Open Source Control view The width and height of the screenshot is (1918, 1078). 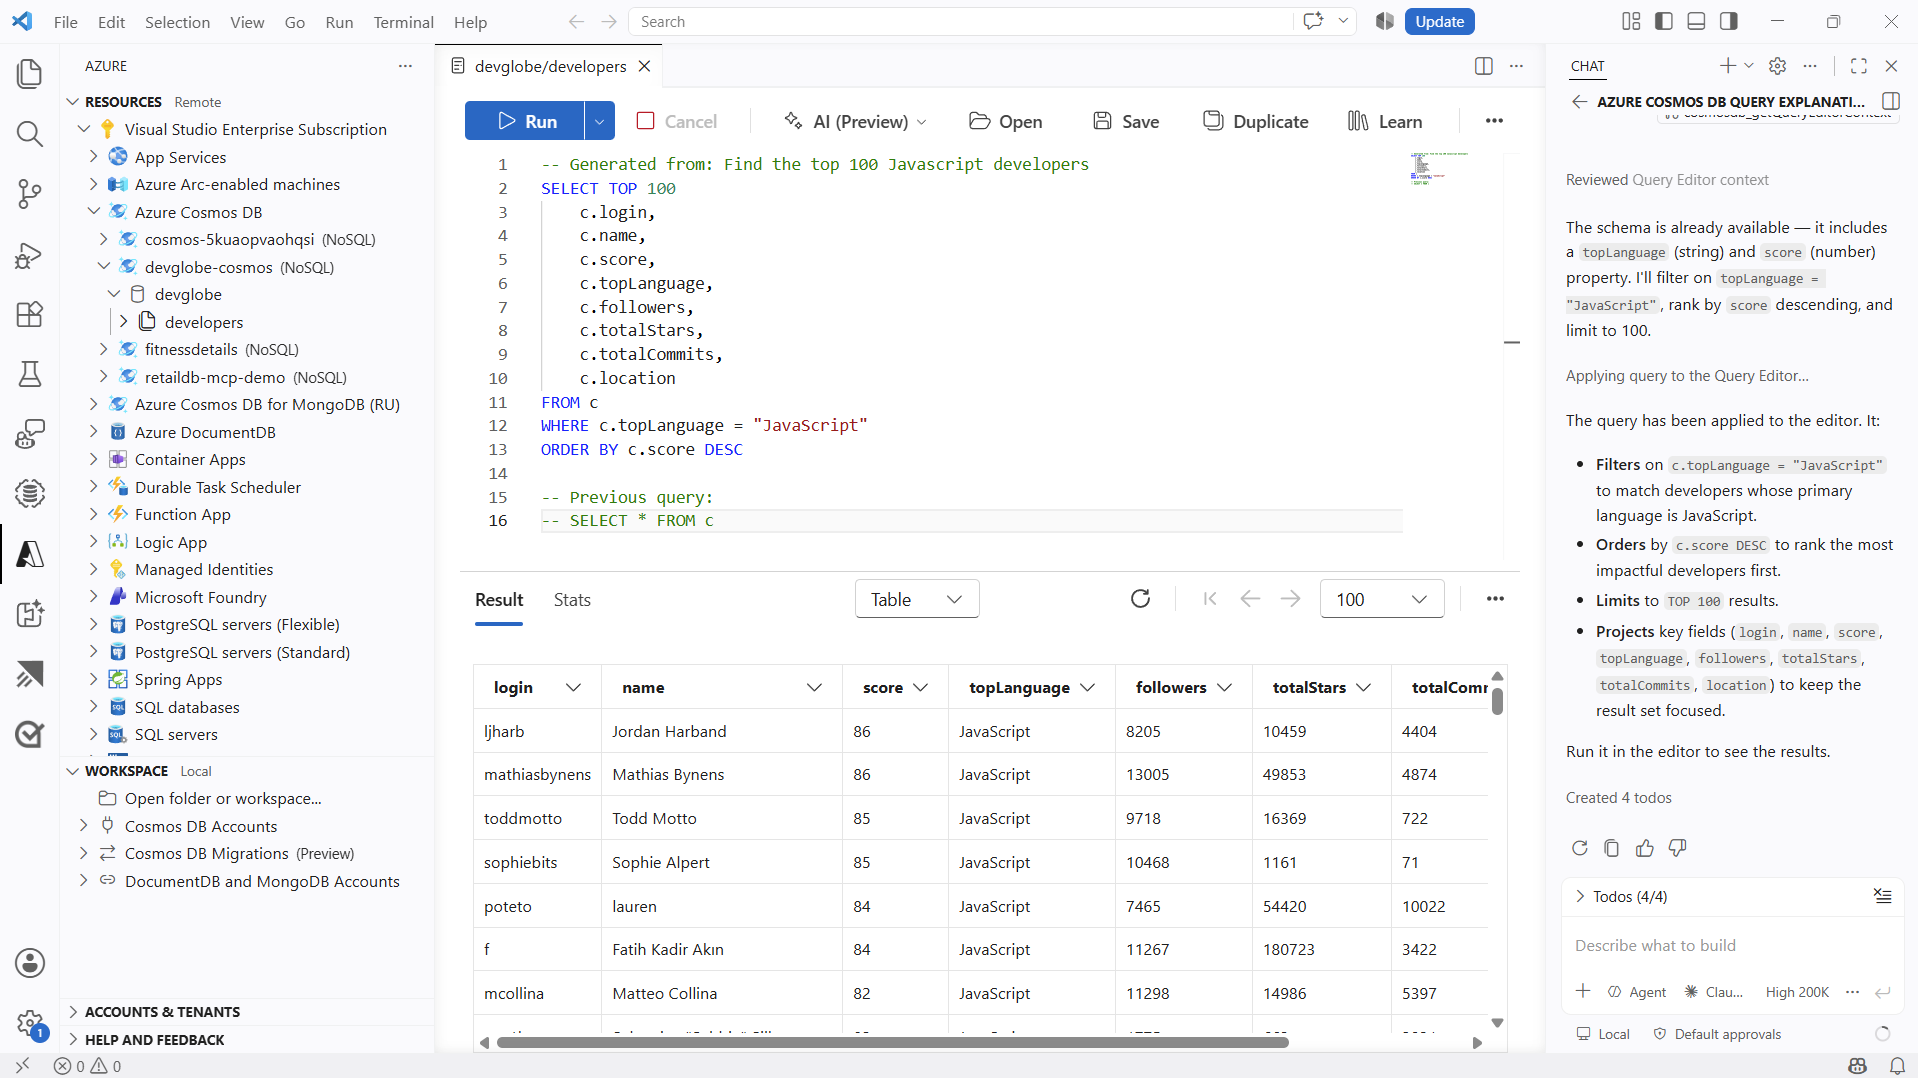point(30,194)
